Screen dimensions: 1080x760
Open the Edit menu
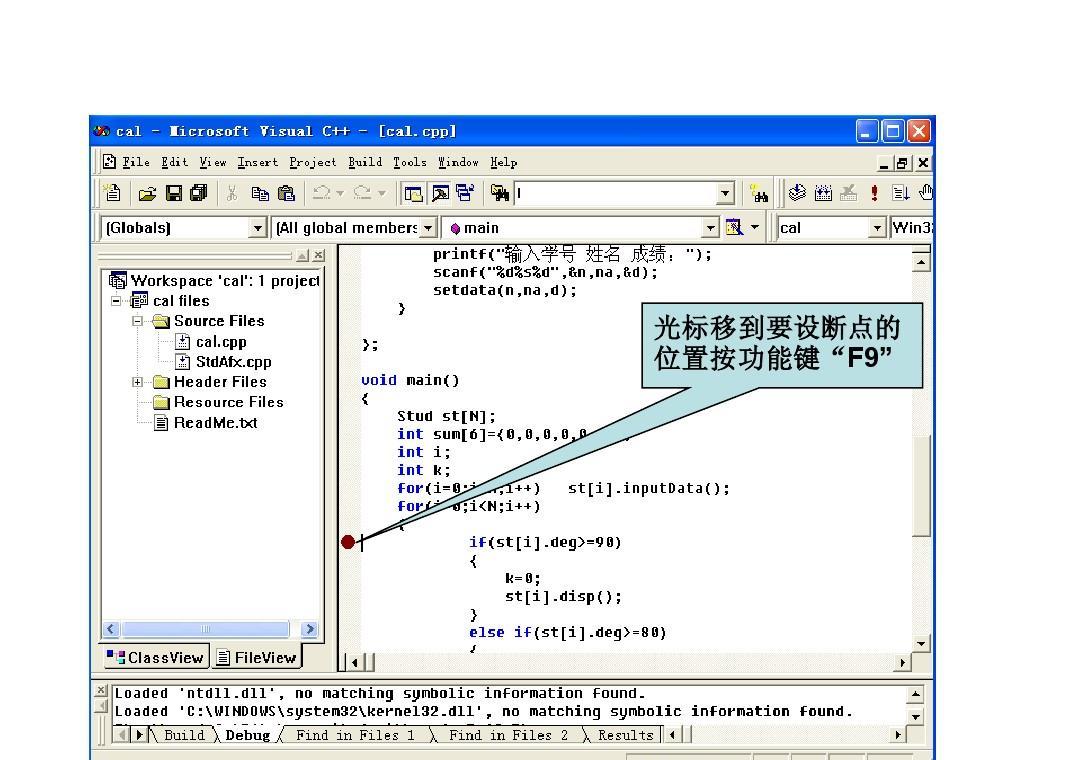coord(174,162)
